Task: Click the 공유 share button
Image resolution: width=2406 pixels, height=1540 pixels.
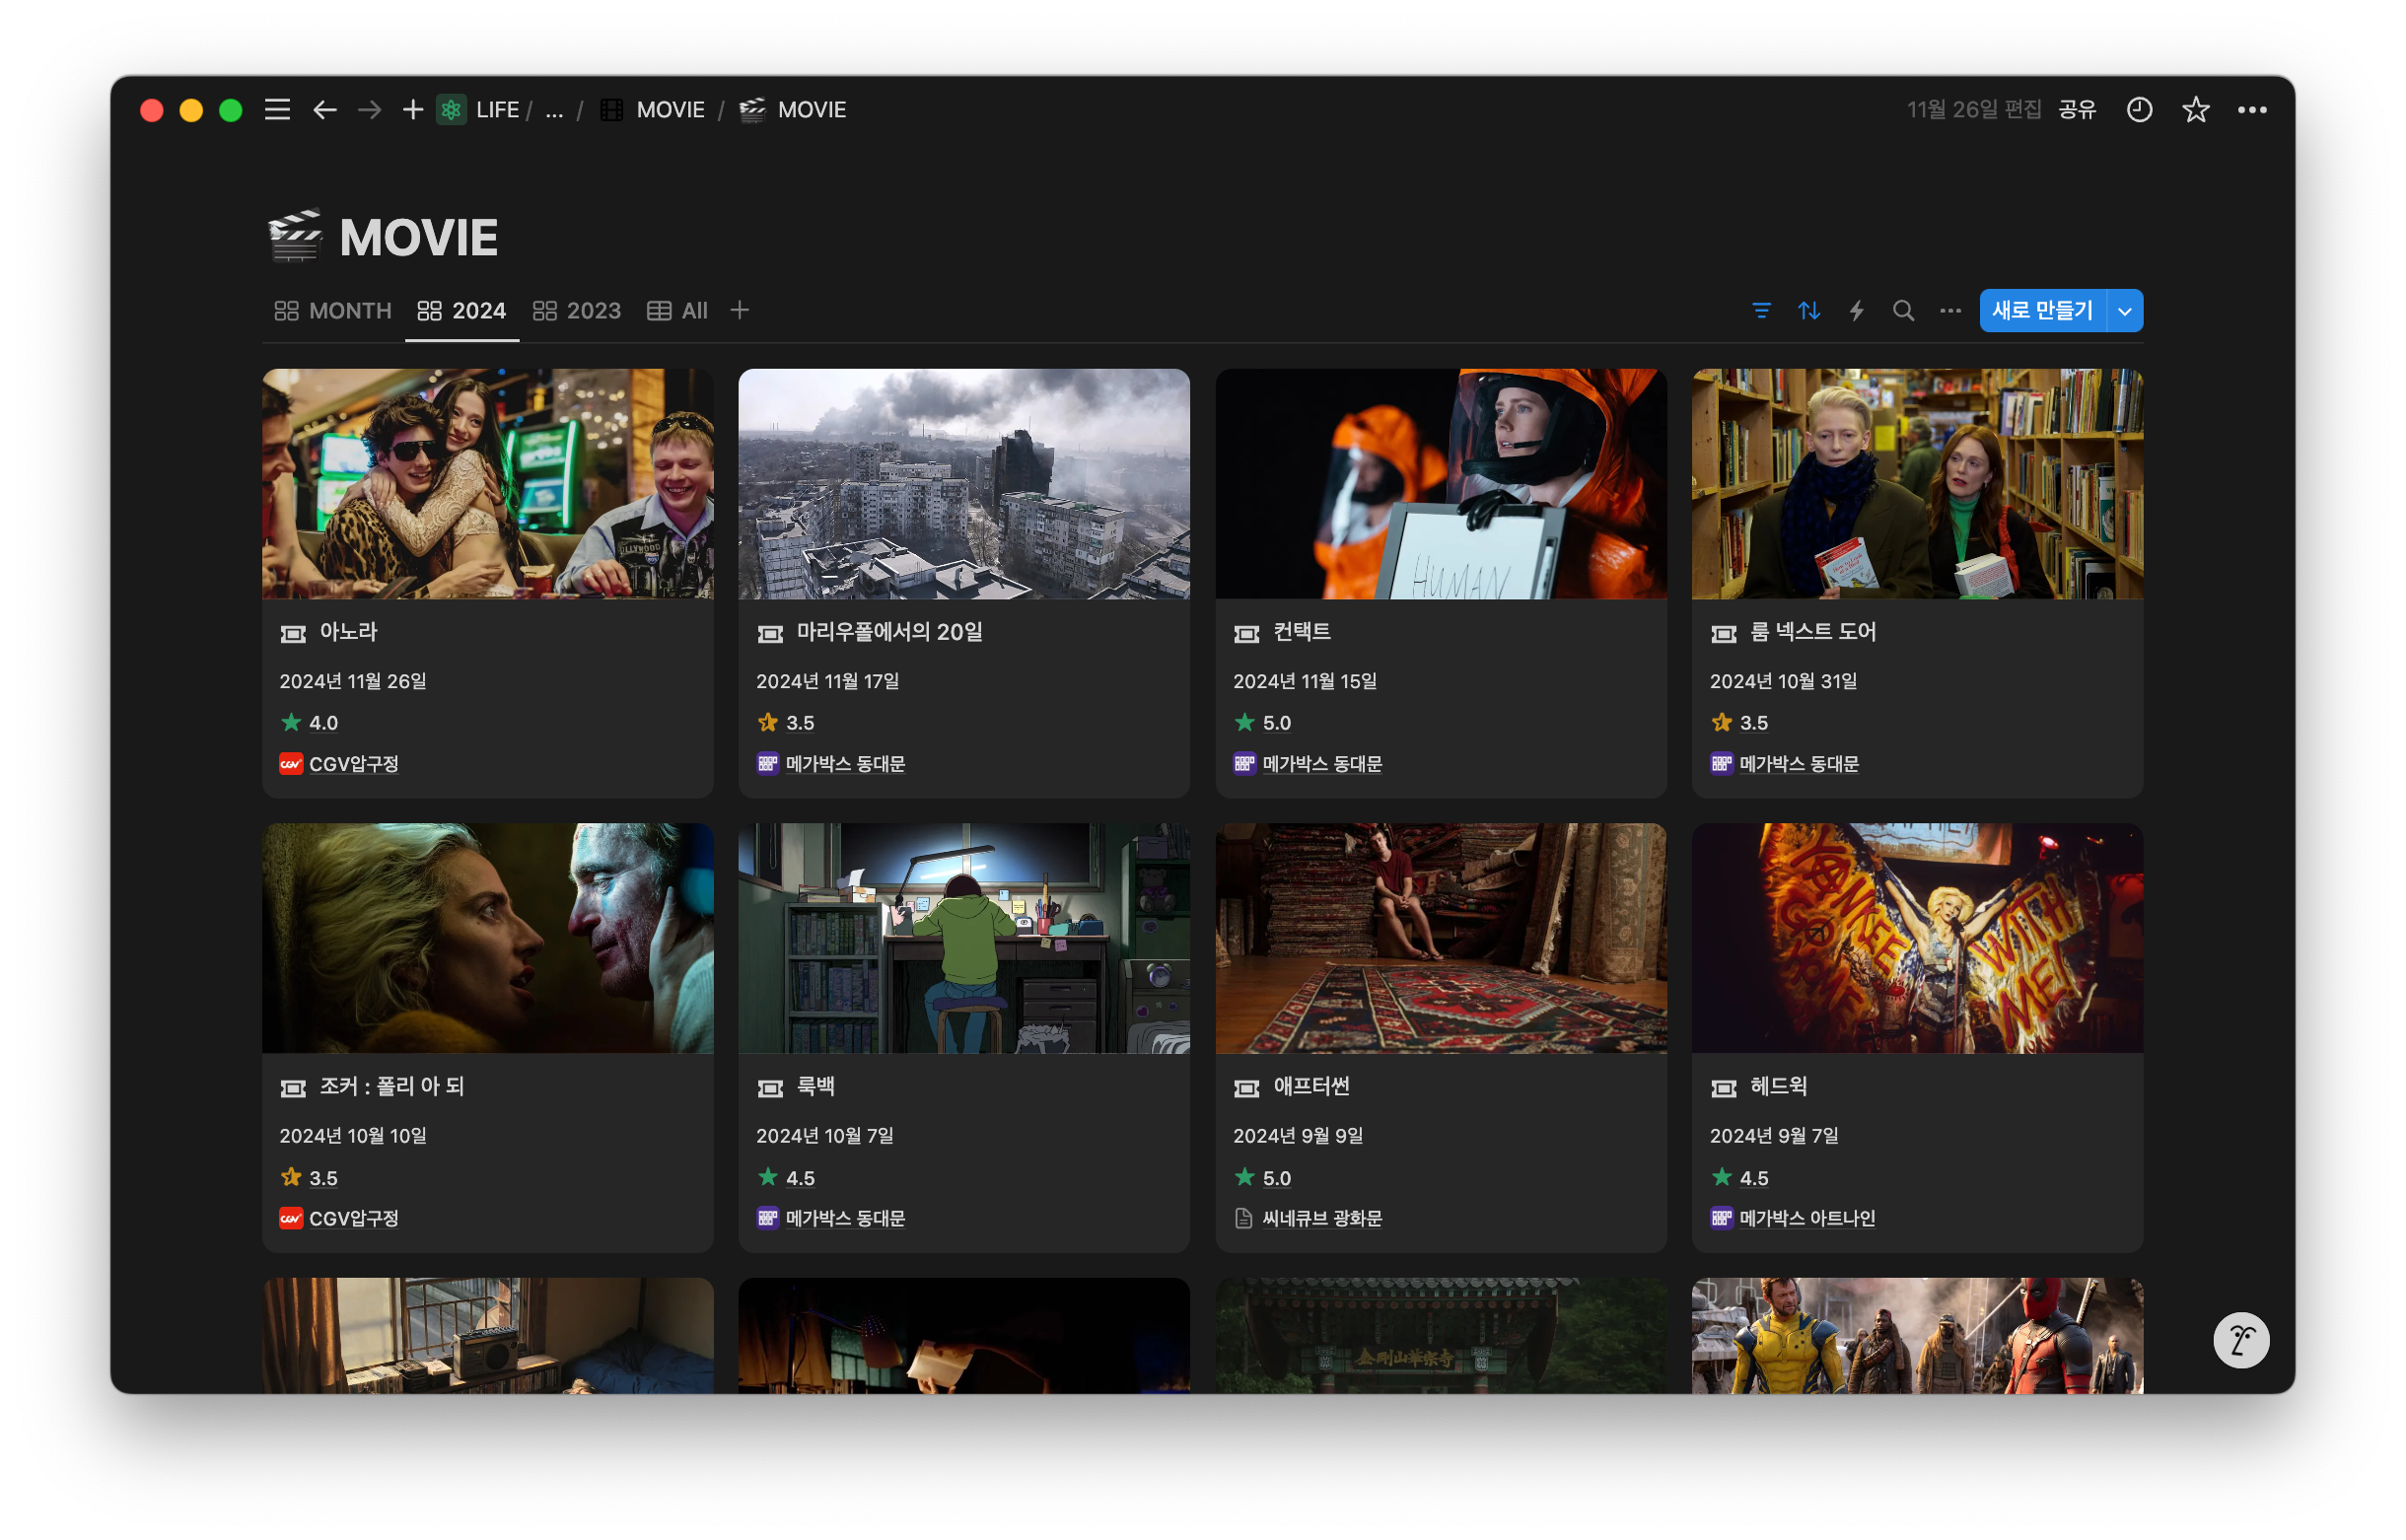Action: tap(2076, 110)
